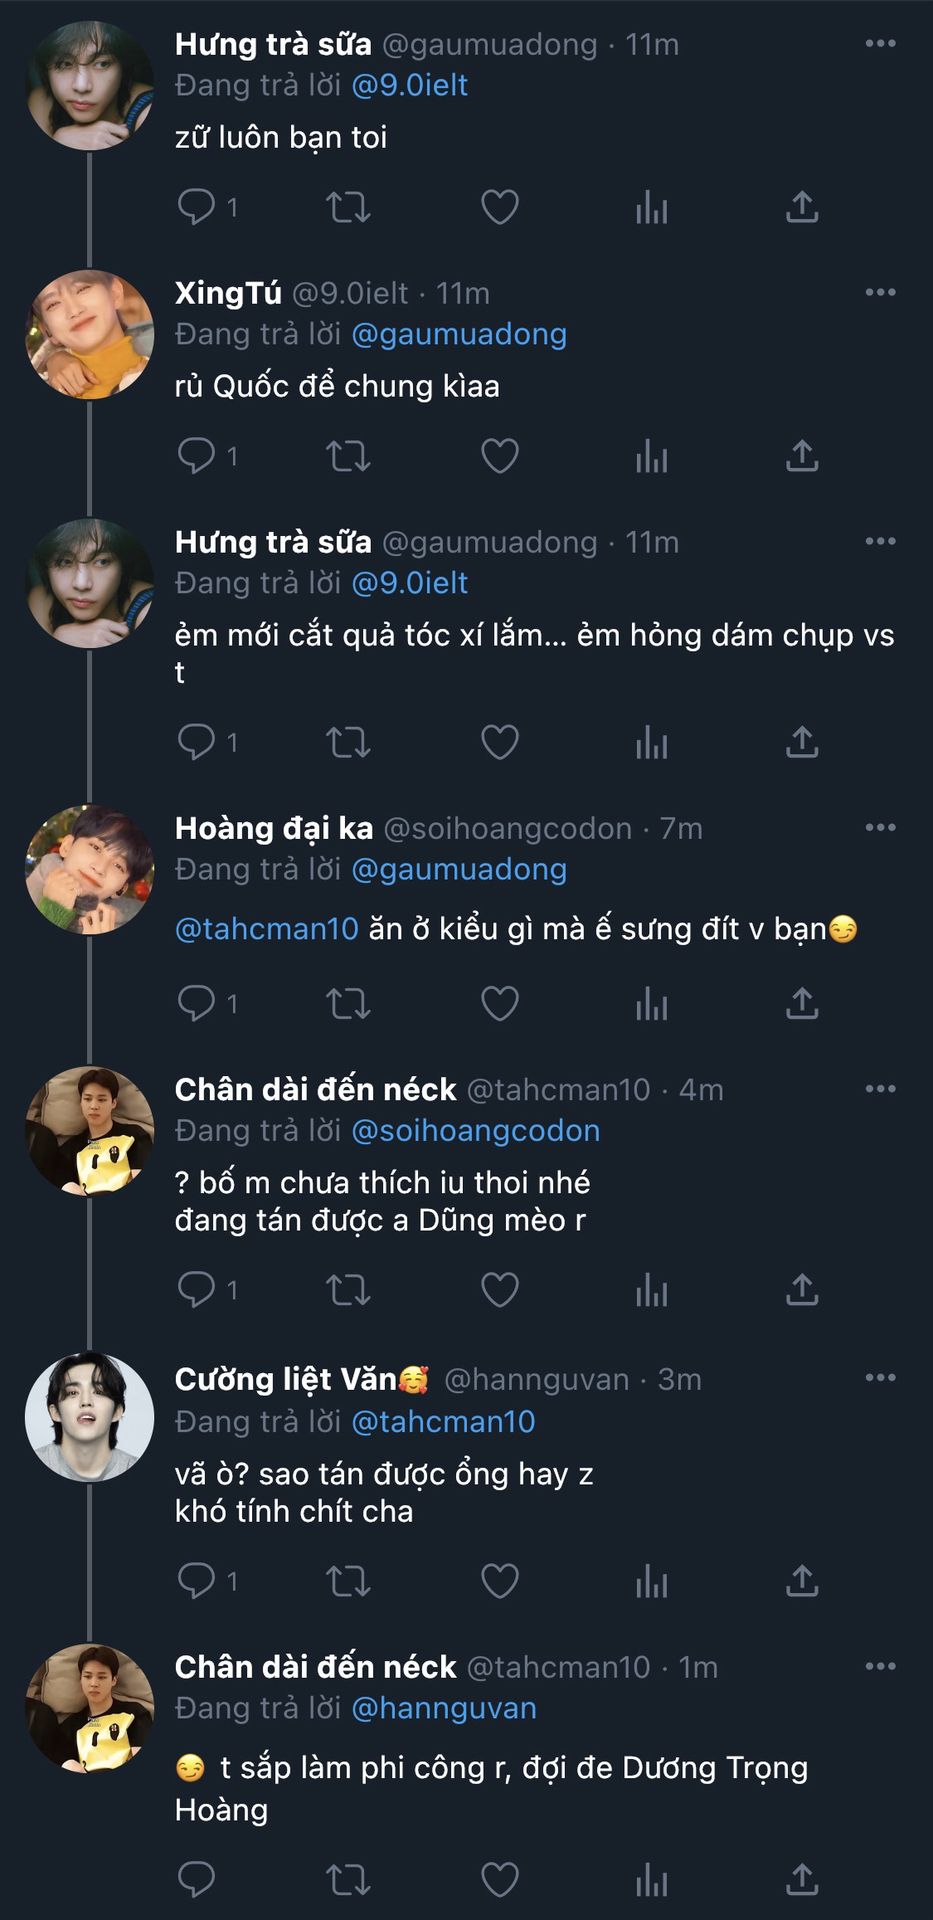Open the @tahcman10 mention in Hoàng đại ka's tweet

(266, 929)
